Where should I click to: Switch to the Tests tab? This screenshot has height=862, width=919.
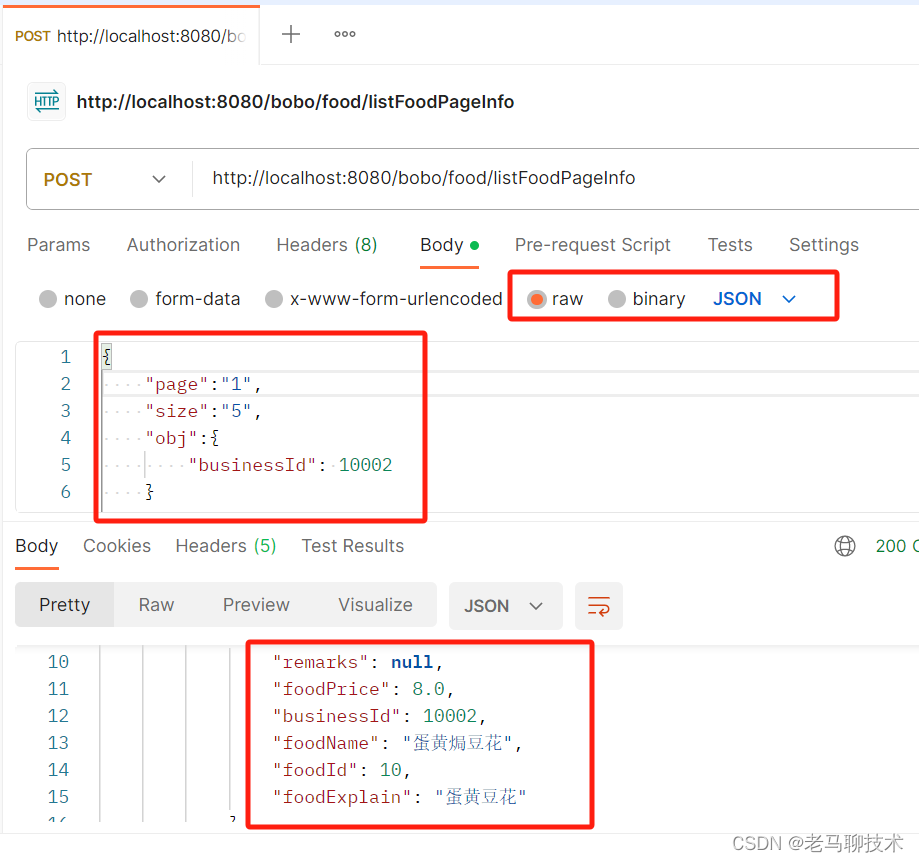pyautogui.click(x=729, y=245)
